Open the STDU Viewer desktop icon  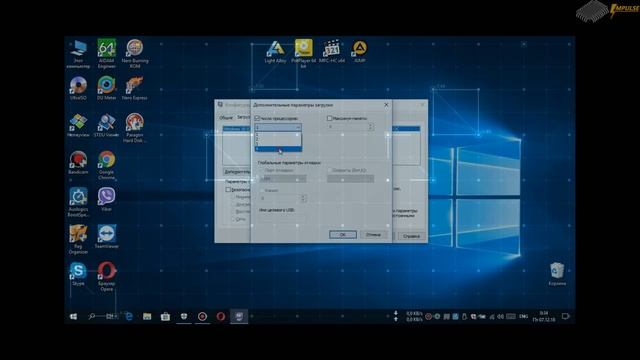[x=106, y=125]
